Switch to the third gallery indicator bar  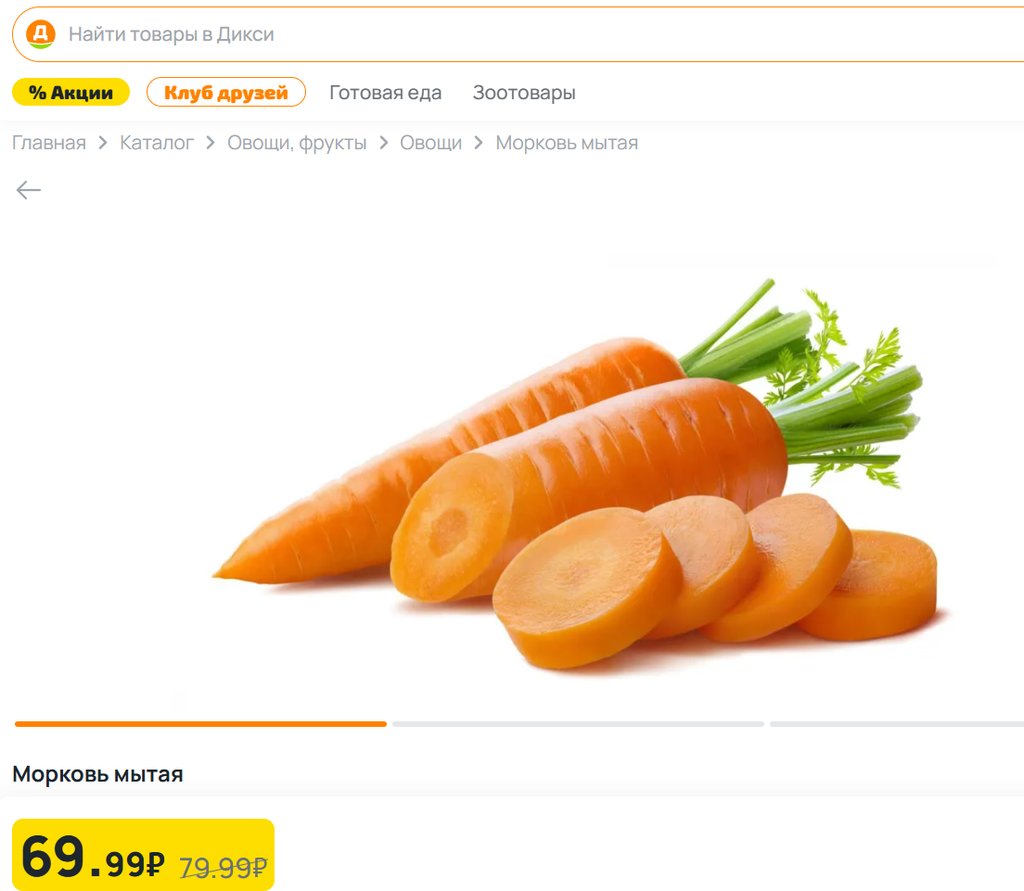897,724
